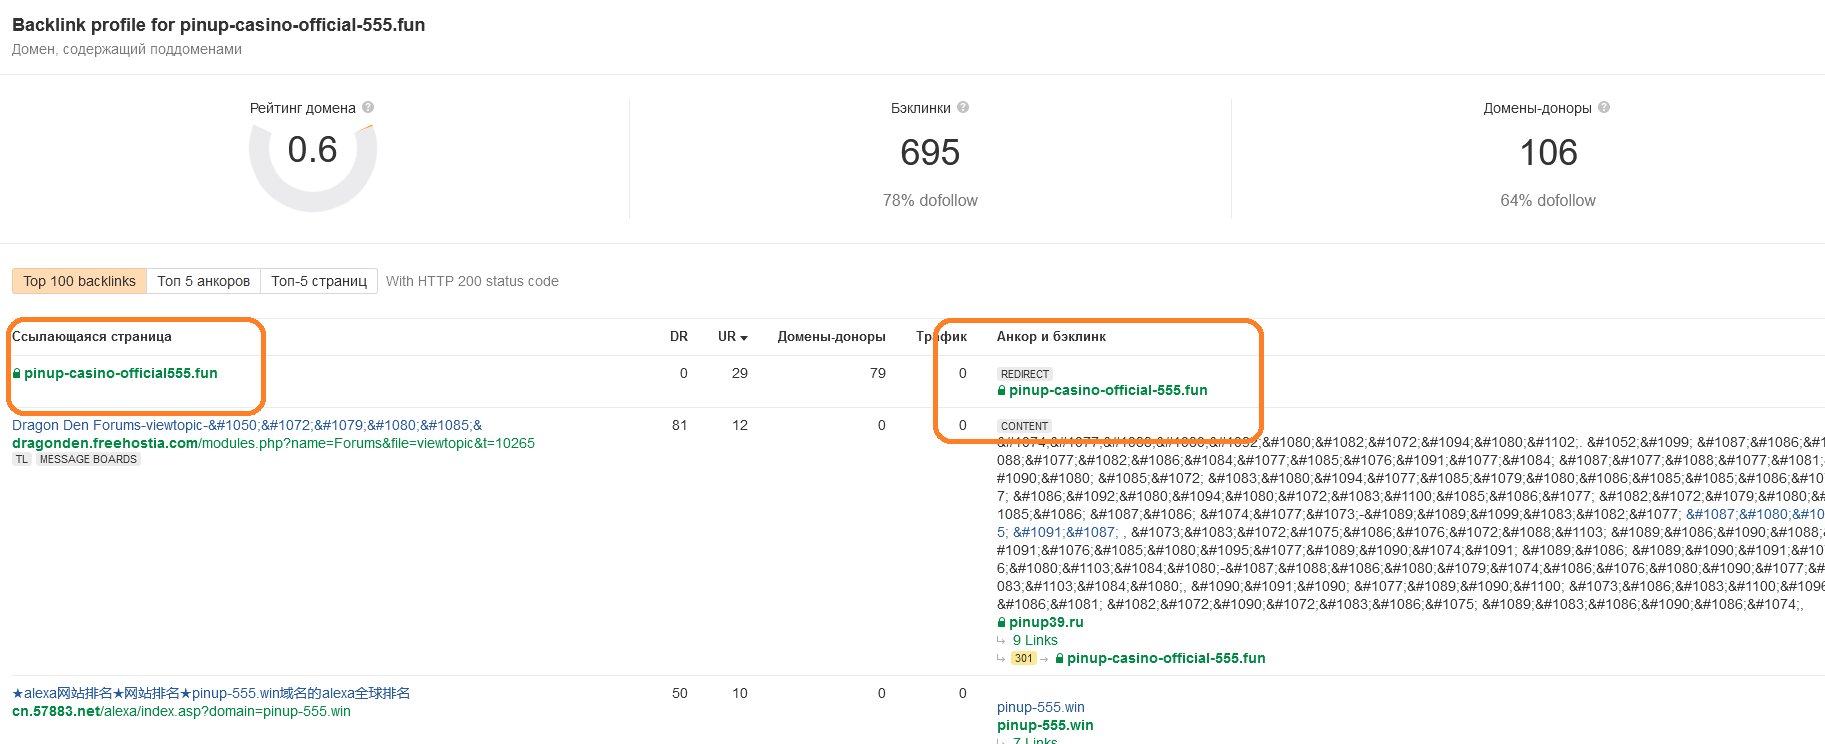Click the help icon next to Рейтинг домена
Screen dimensions: 1825x744
tap(368, 107)
